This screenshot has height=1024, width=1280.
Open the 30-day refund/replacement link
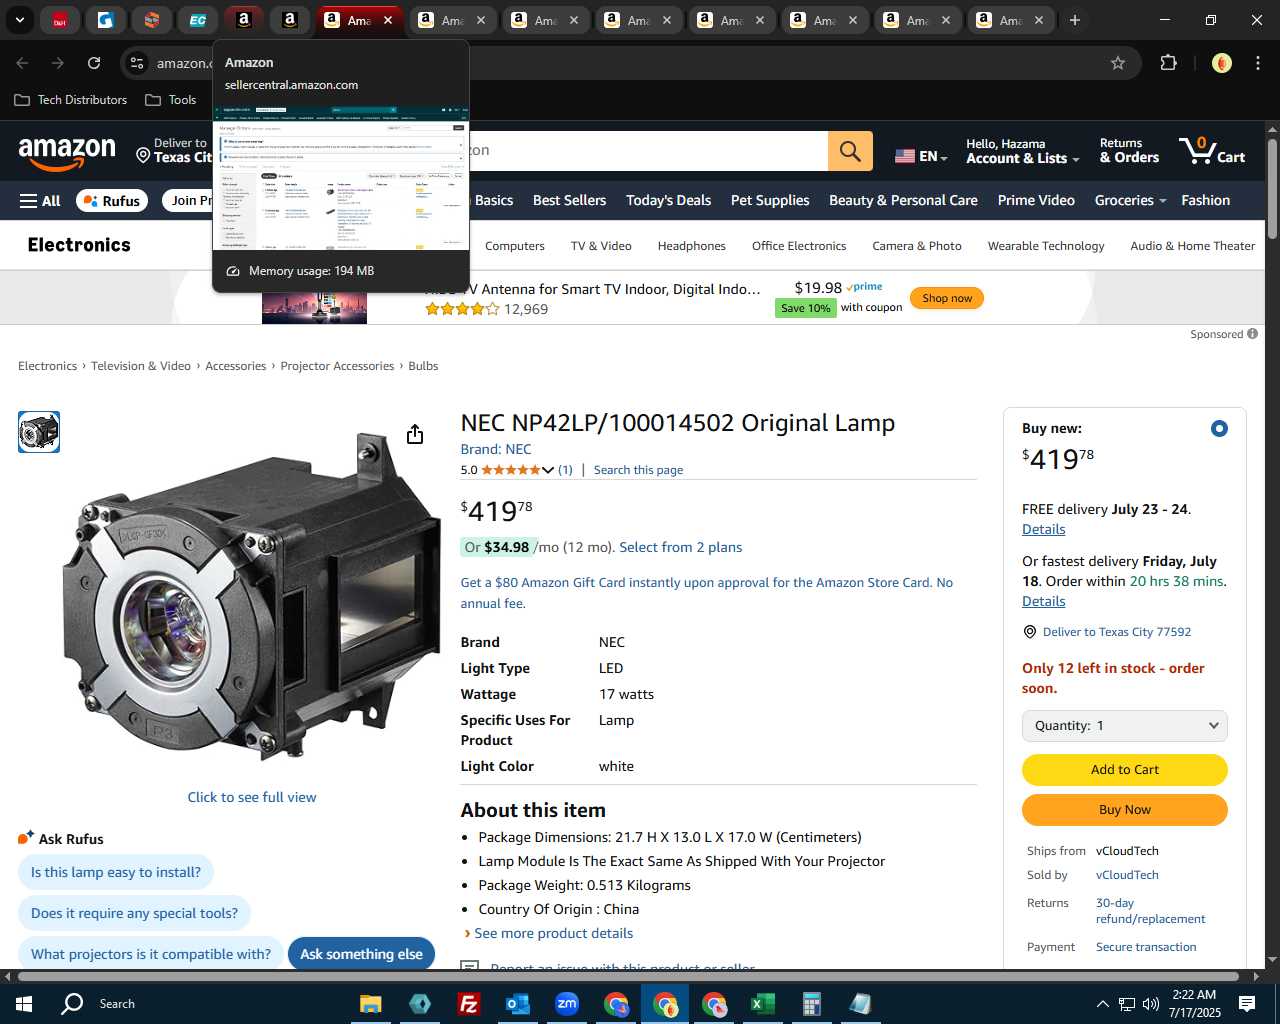1150,911
